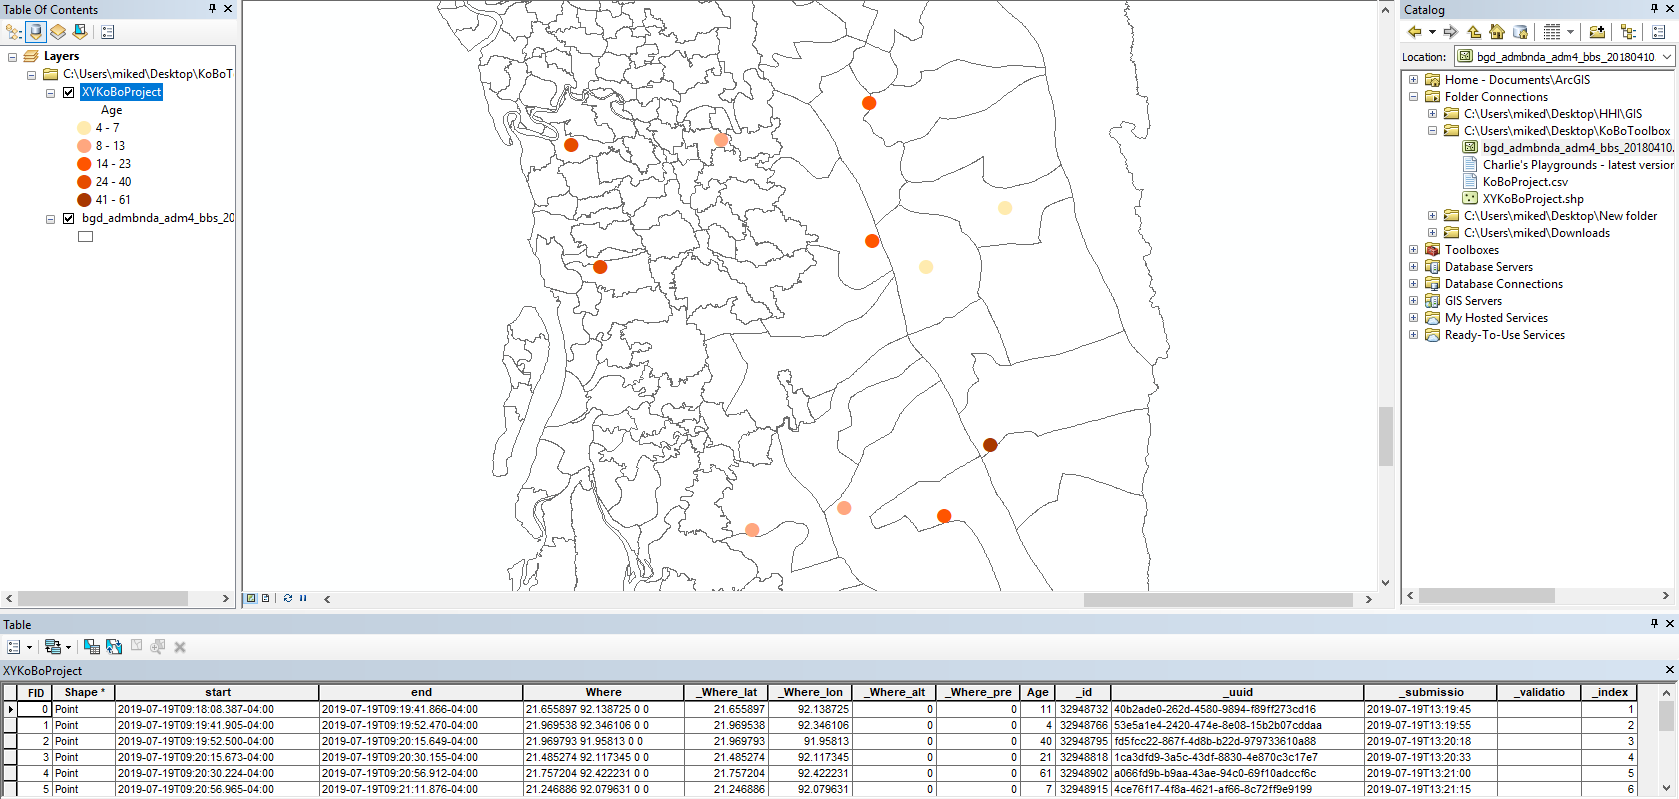This screenshot has width=1679, height=799.
Task: Go to Catalog Home folder icon
Action: (1496, 32)
